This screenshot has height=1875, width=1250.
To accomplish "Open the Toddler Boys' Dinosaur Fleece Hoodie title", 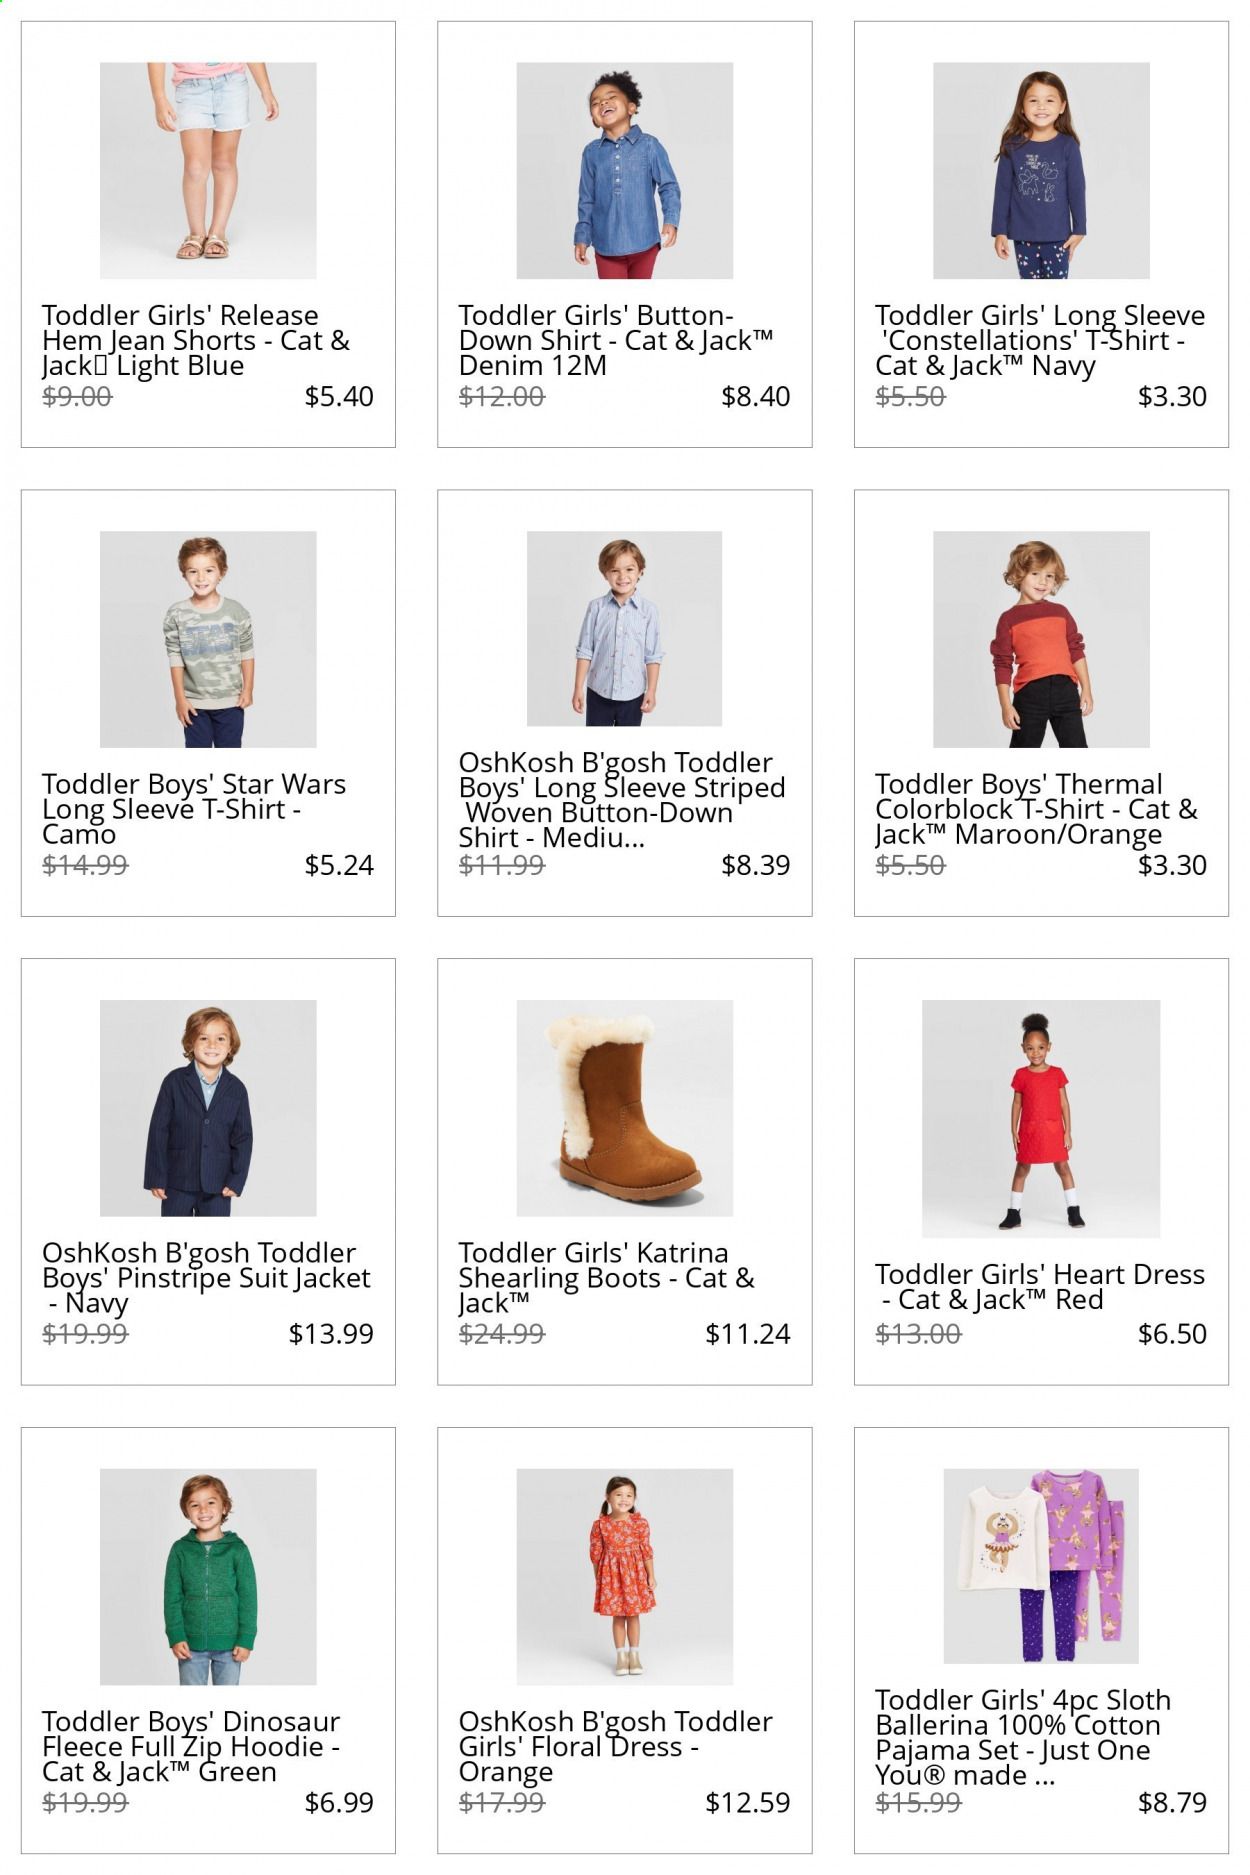I will pos(191,1747).
